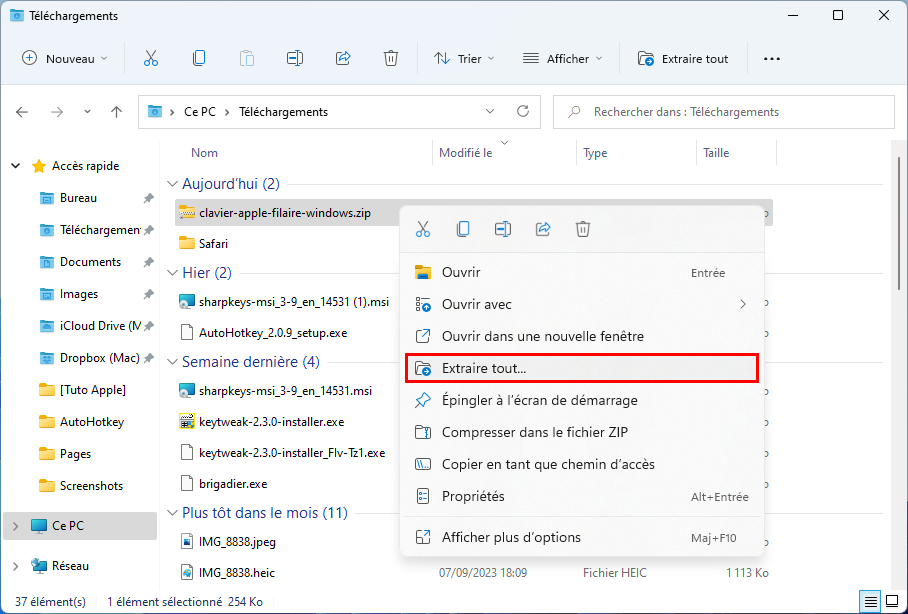Viewport: 908px width, 614px height.
Task: Delete the file via the context menu trash icon
Action: pyautogui.click(x=583, y=229)
